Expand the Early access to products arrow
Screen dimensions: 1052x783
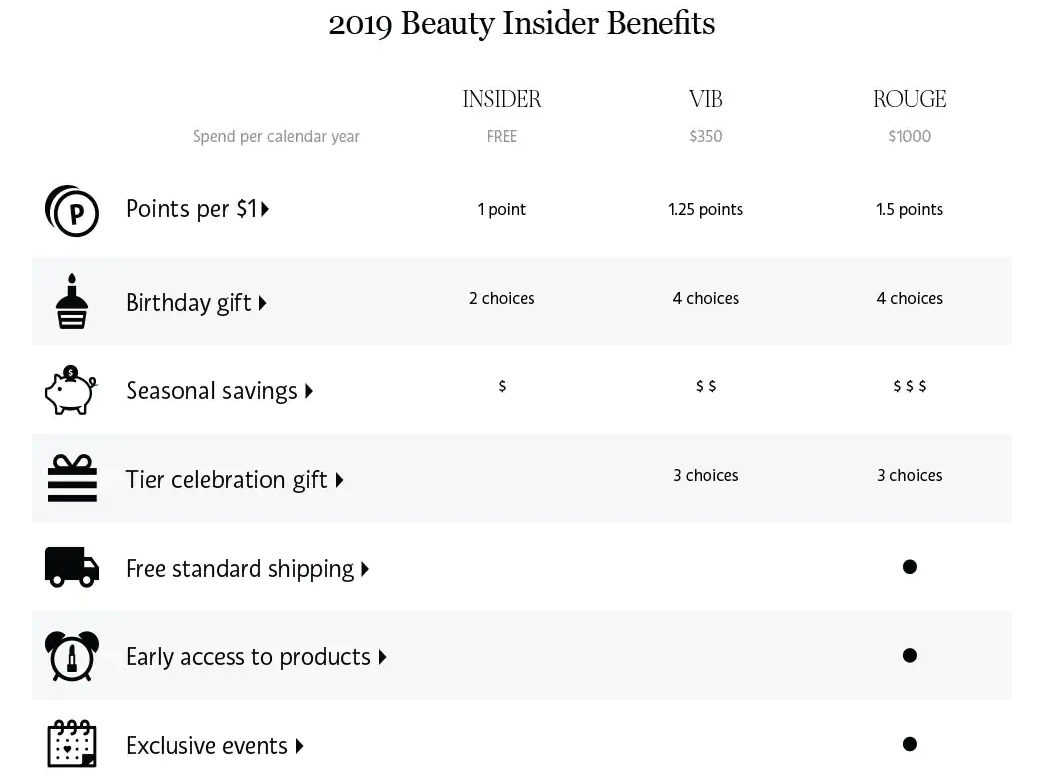coord(382,658)
